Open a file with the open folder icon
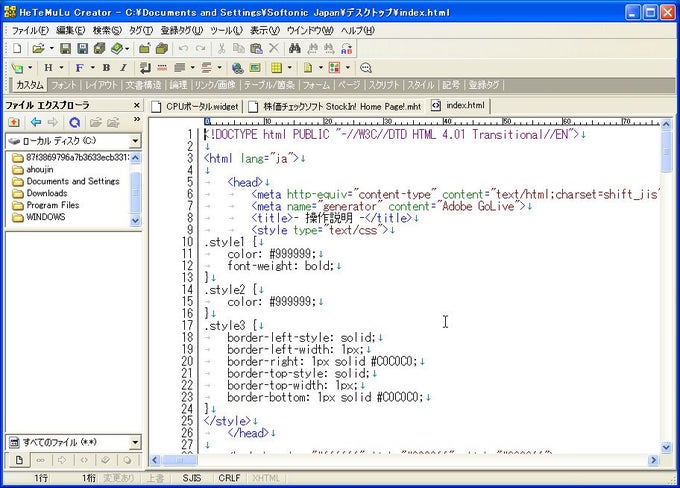The height and width of the screenshot is (488, 680). coord(38,49)
